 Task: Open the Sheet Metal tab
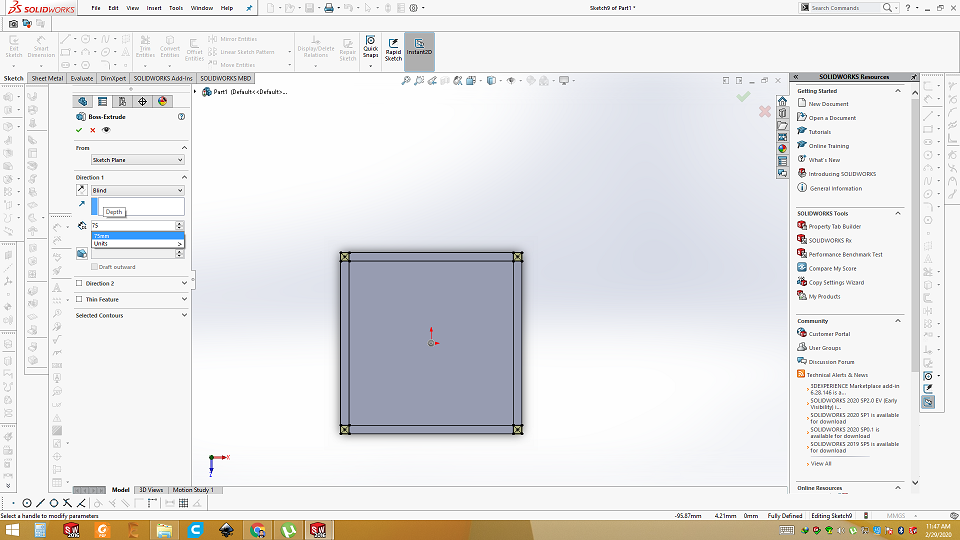click(47, 78)
